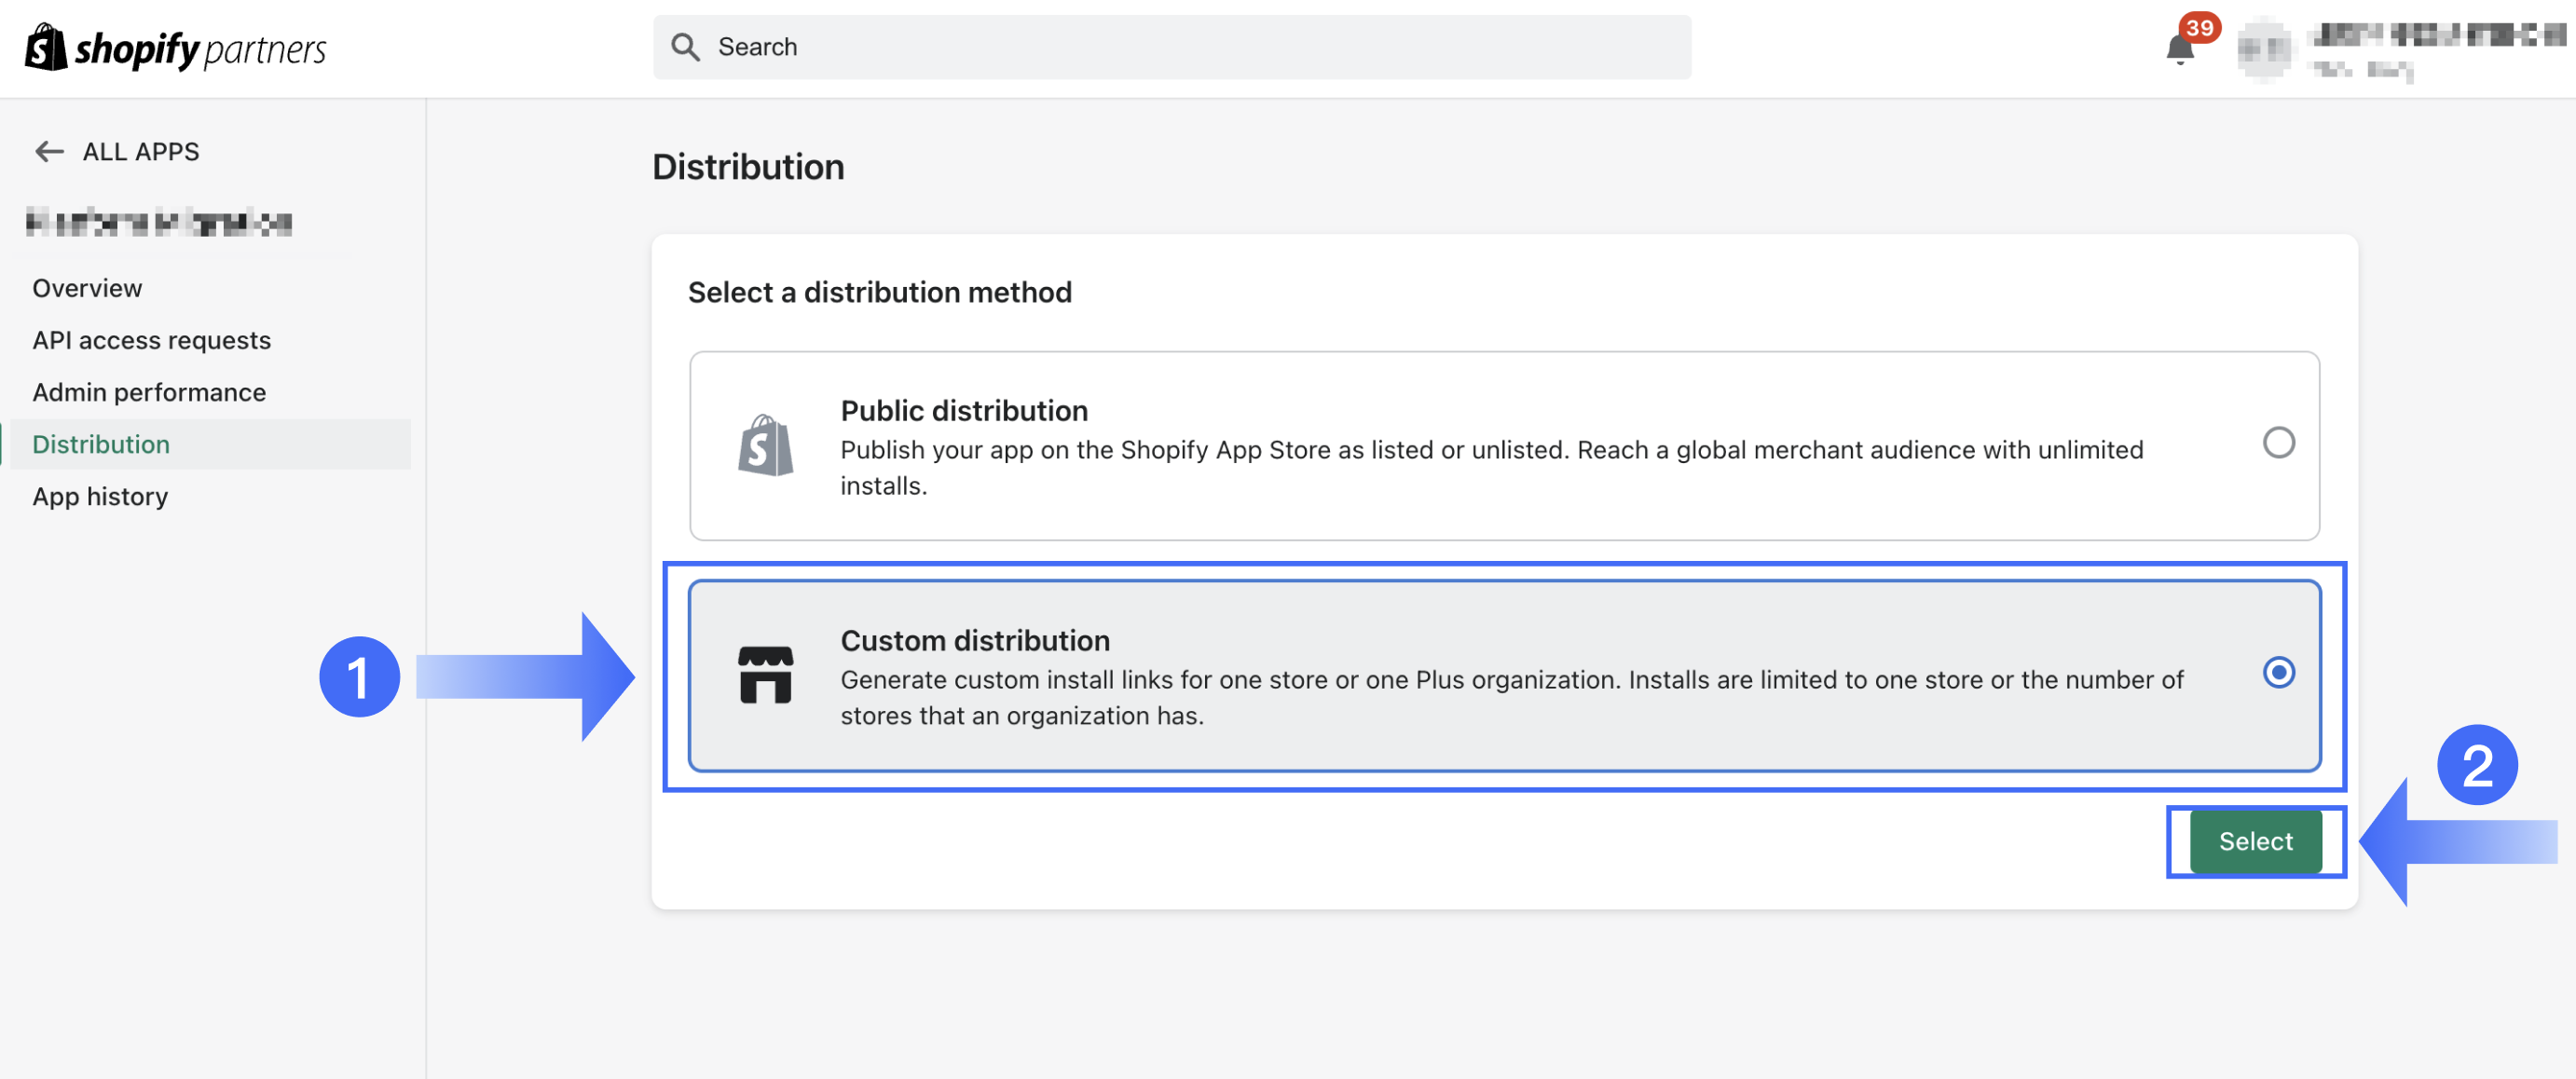This screenshot has height=1079, width=2576.
Task: Select the Custom distribution radio button
Action: (2278, 672)
